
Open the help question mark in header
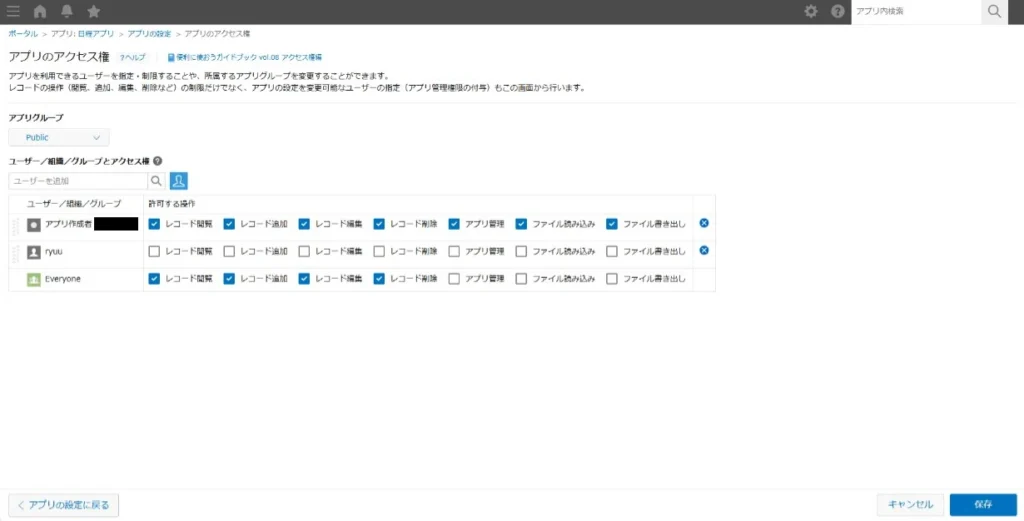[838, 11]
